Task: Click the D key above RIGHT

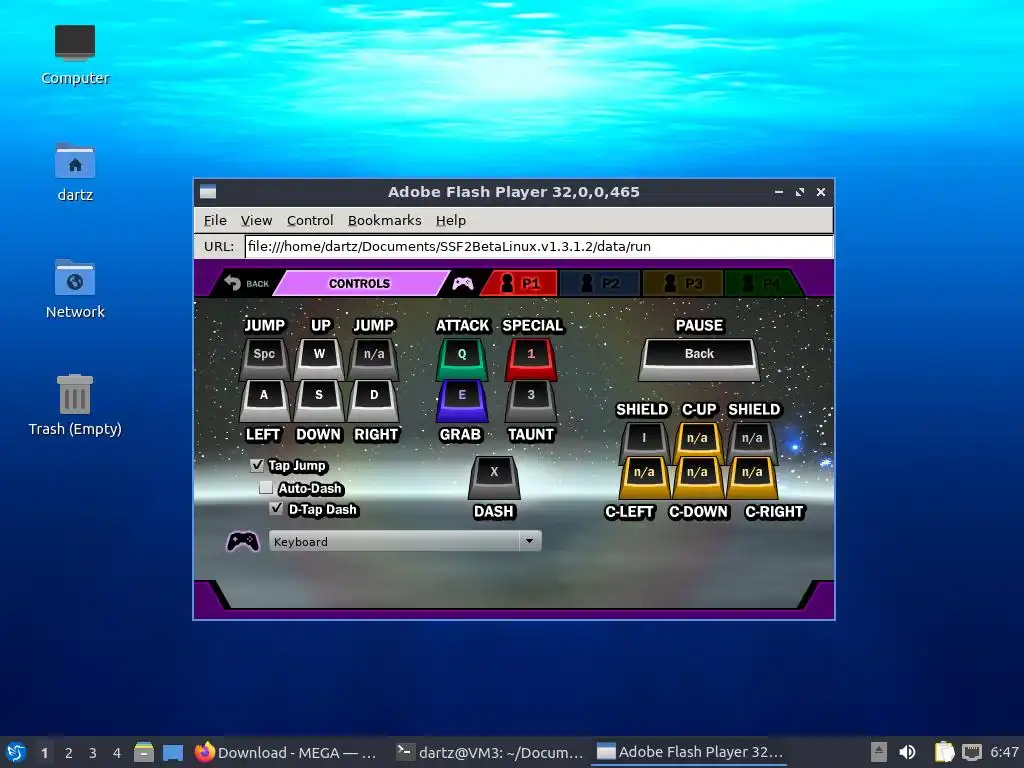Action: [374, 400]
